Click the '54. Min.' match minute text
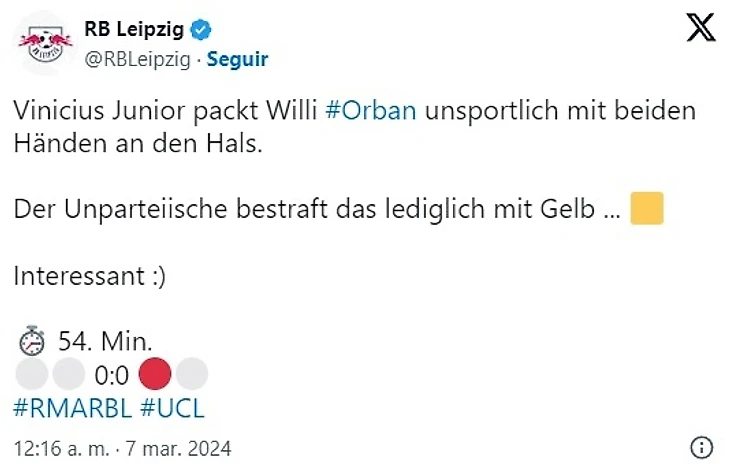Viewport: 730px width, 474px height. pyautogui.click(x=105, y=342)
